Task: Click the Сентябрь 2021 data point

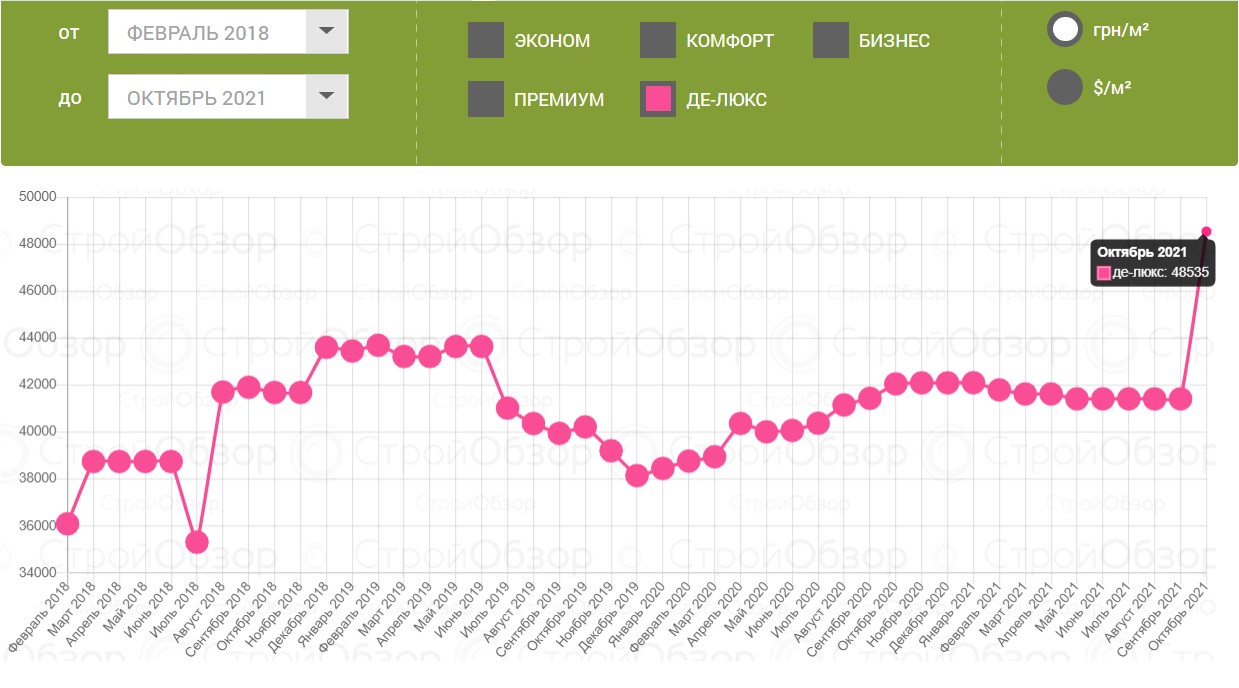Action: (1180, 399)
